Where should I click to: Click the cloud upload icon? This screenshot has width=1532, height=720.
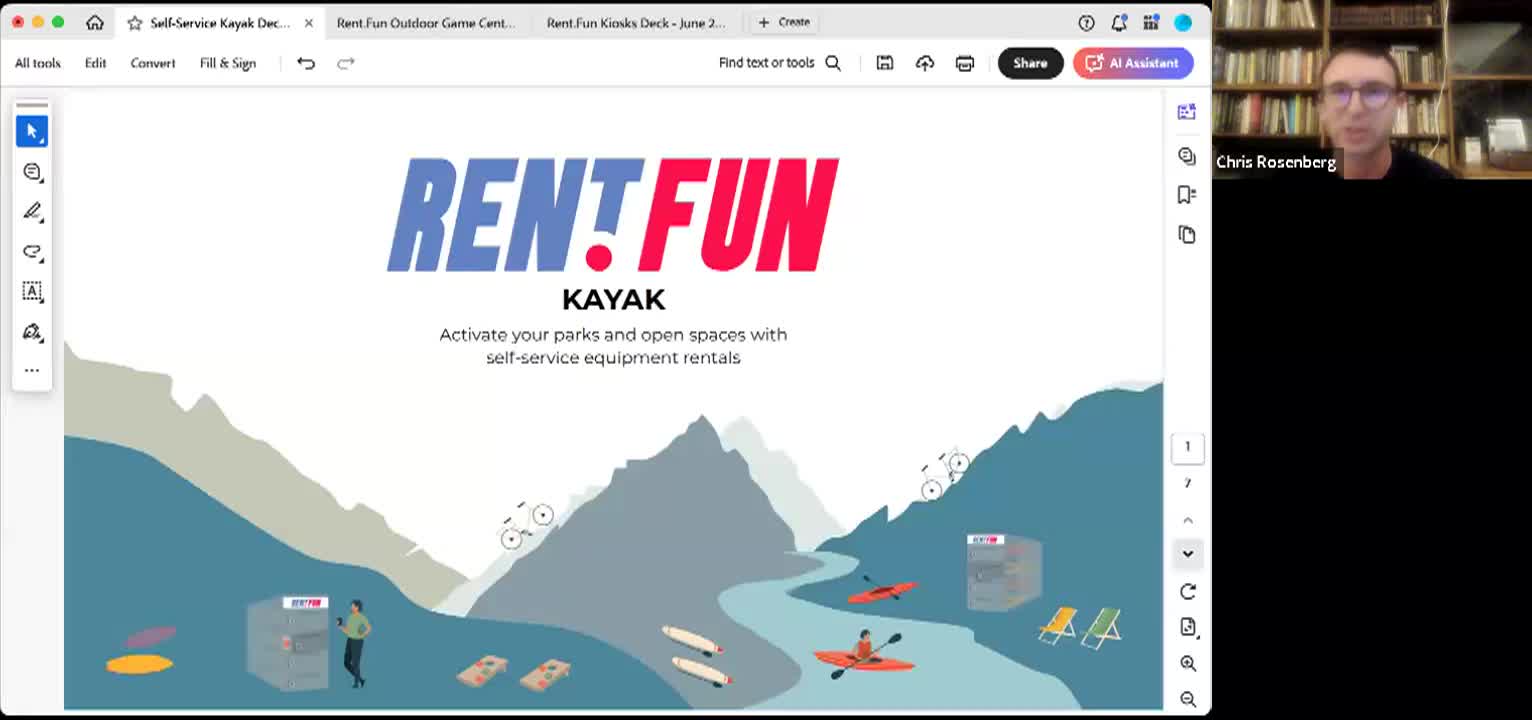click(925, 63)
